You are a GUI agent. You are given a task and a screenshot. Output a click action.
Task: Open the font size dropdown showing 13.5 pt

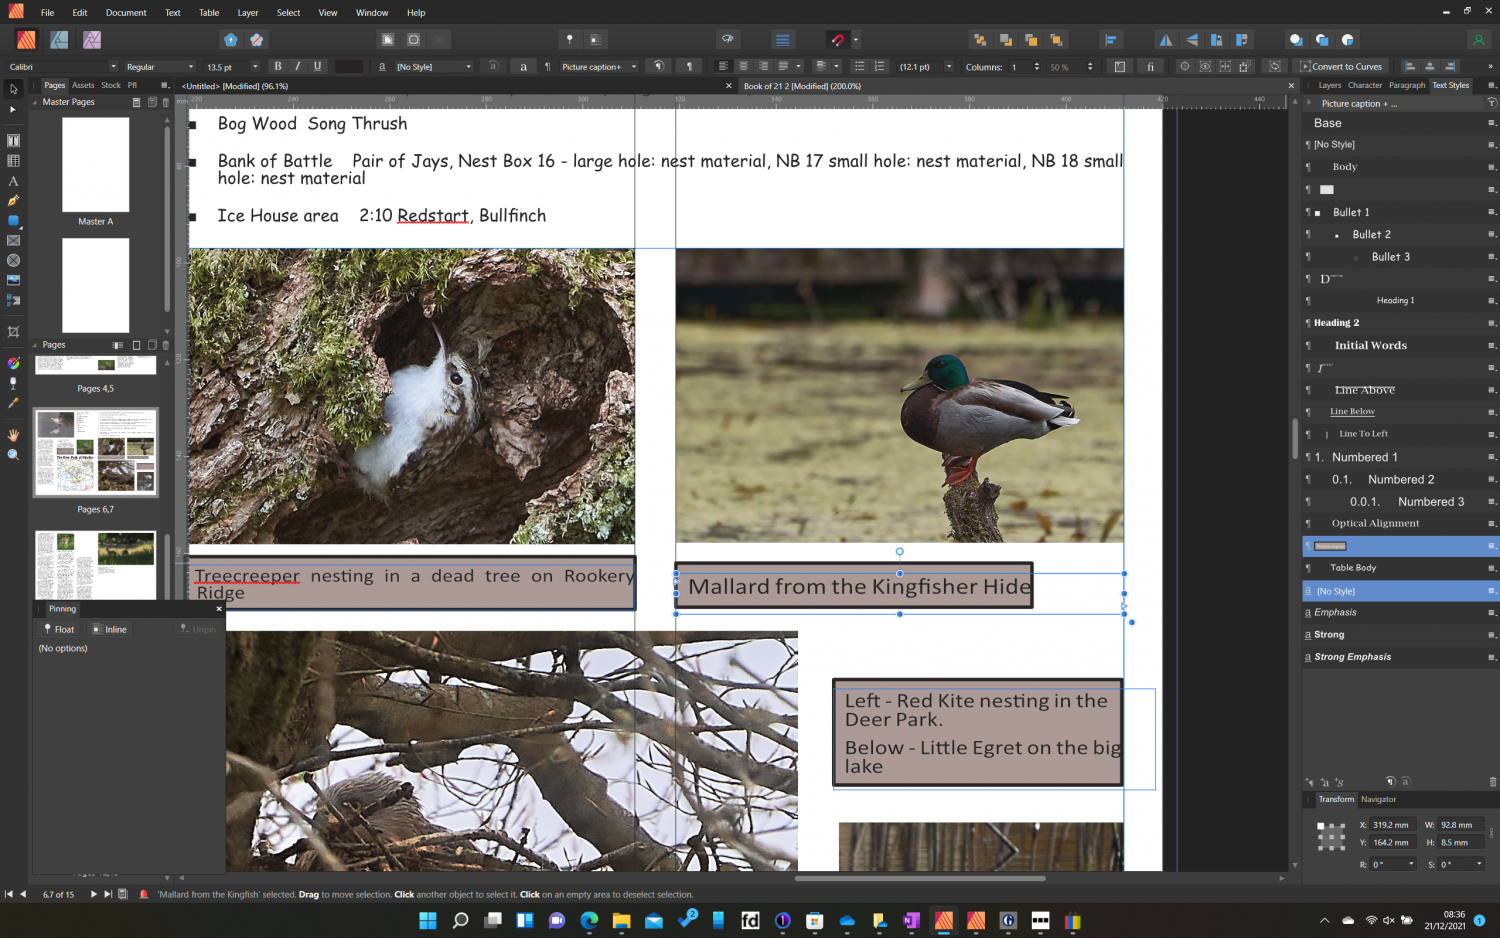point(228,66)
